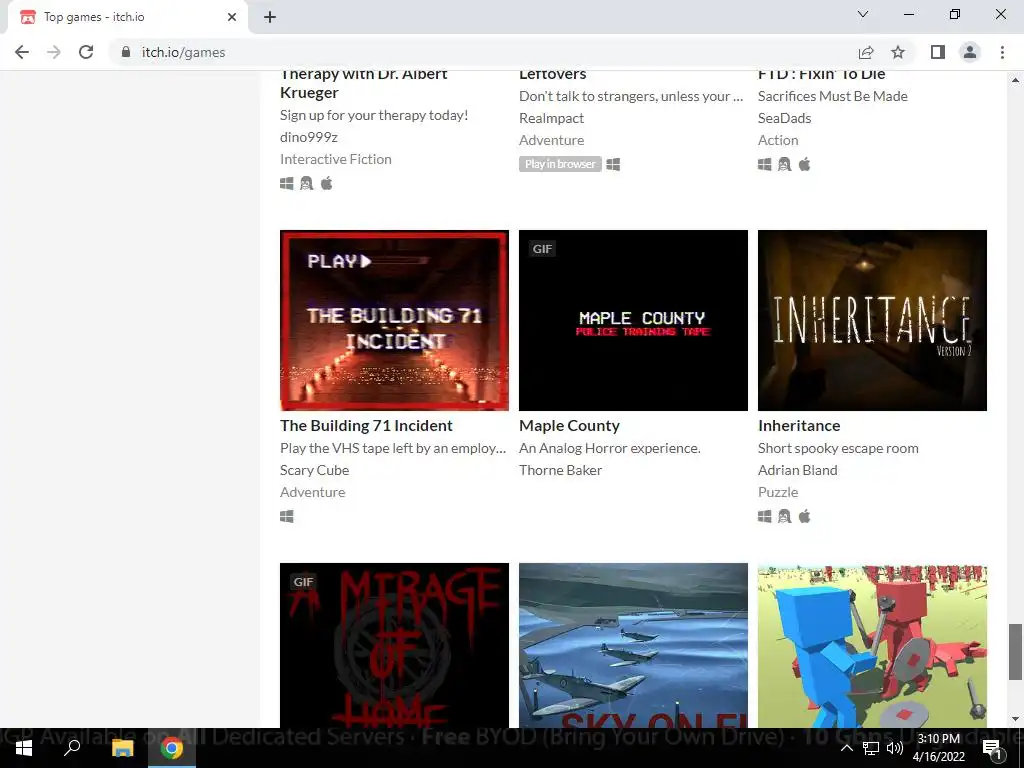Visit author Adrian Bland's page

pos(797,470)
